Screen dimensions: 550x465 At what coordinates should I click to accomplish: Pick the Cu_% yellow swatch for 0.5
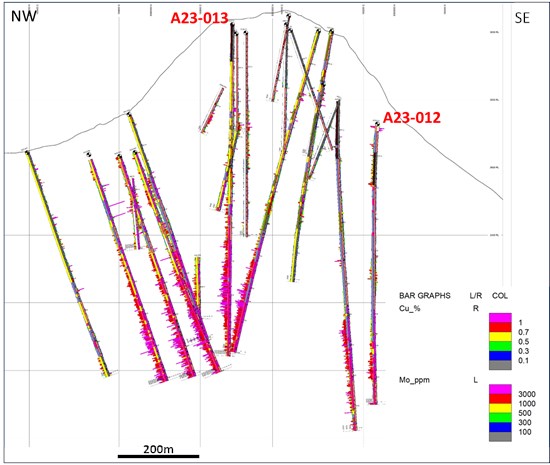tap(500, 337)
